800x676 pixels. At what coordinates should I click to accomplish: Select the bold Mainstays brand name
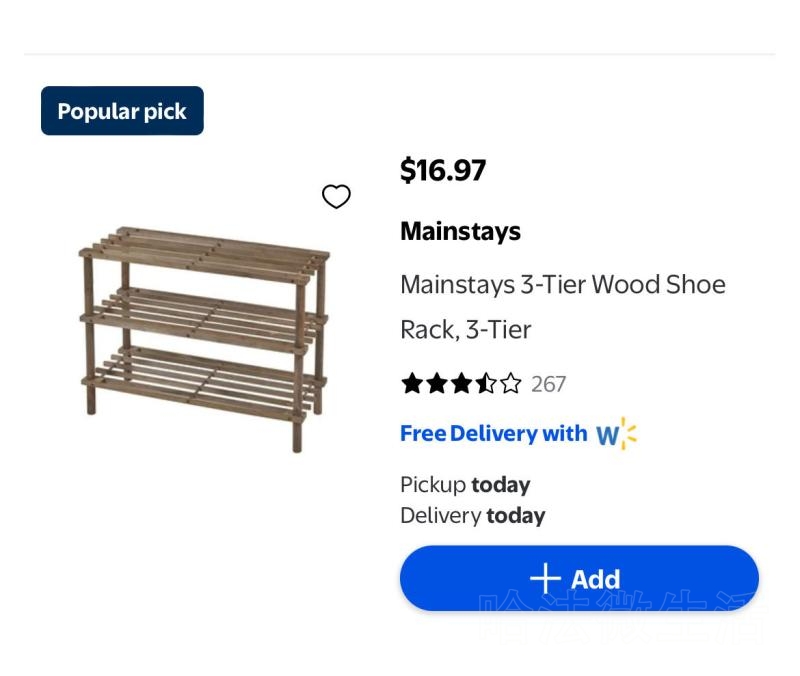(460, 232)
